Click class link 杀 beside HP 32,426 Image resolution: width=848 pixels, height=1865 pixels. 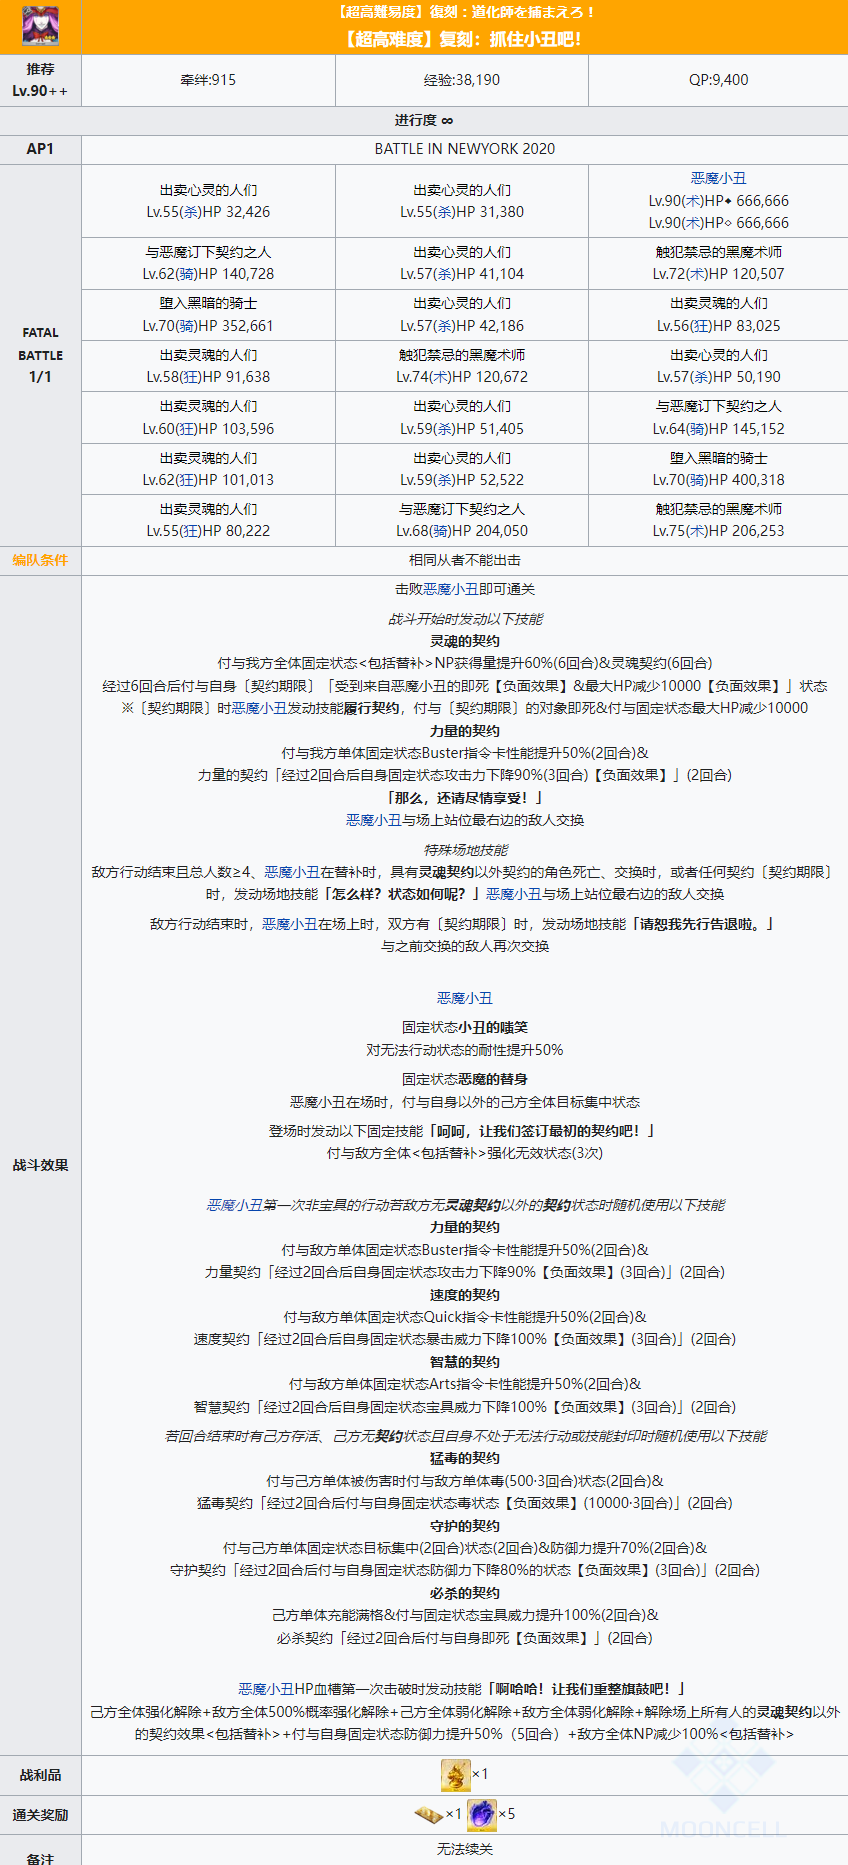tap(187, 212)
